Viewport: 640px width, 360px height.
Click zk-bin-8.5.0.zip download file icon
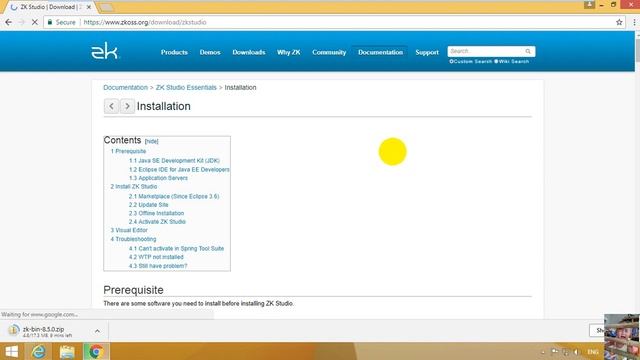tap(13, 330)
